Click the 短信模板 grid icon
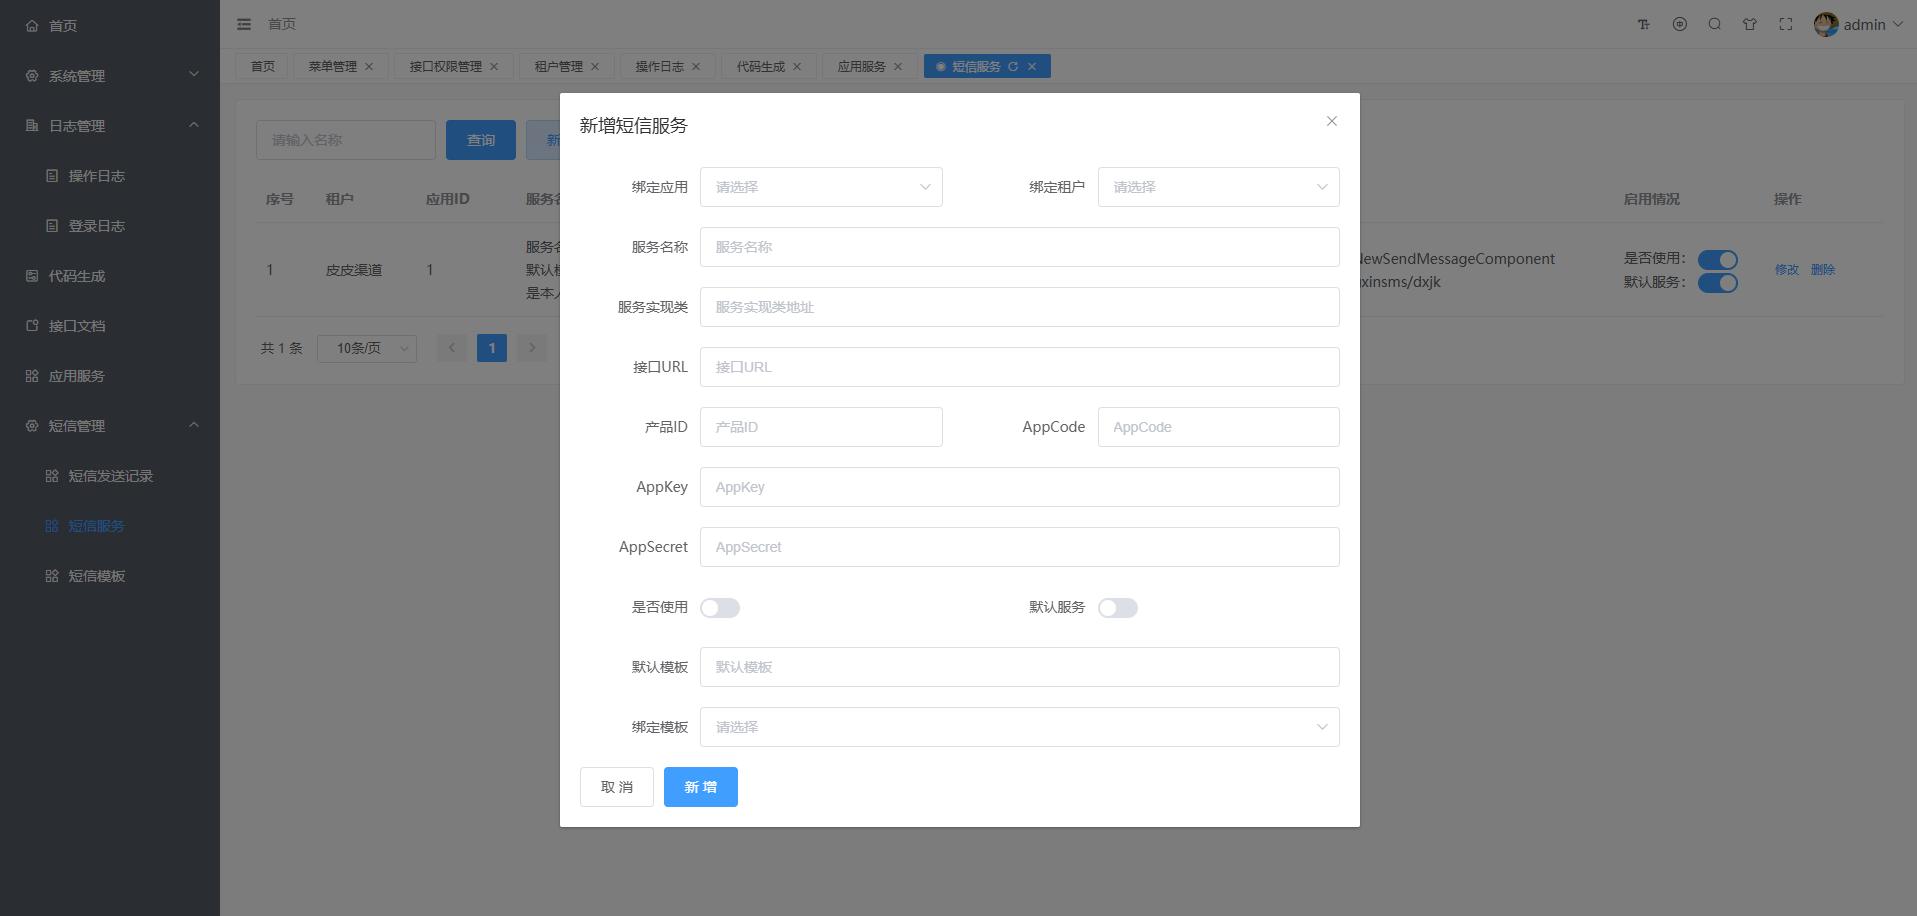 [x=52, y=576]
